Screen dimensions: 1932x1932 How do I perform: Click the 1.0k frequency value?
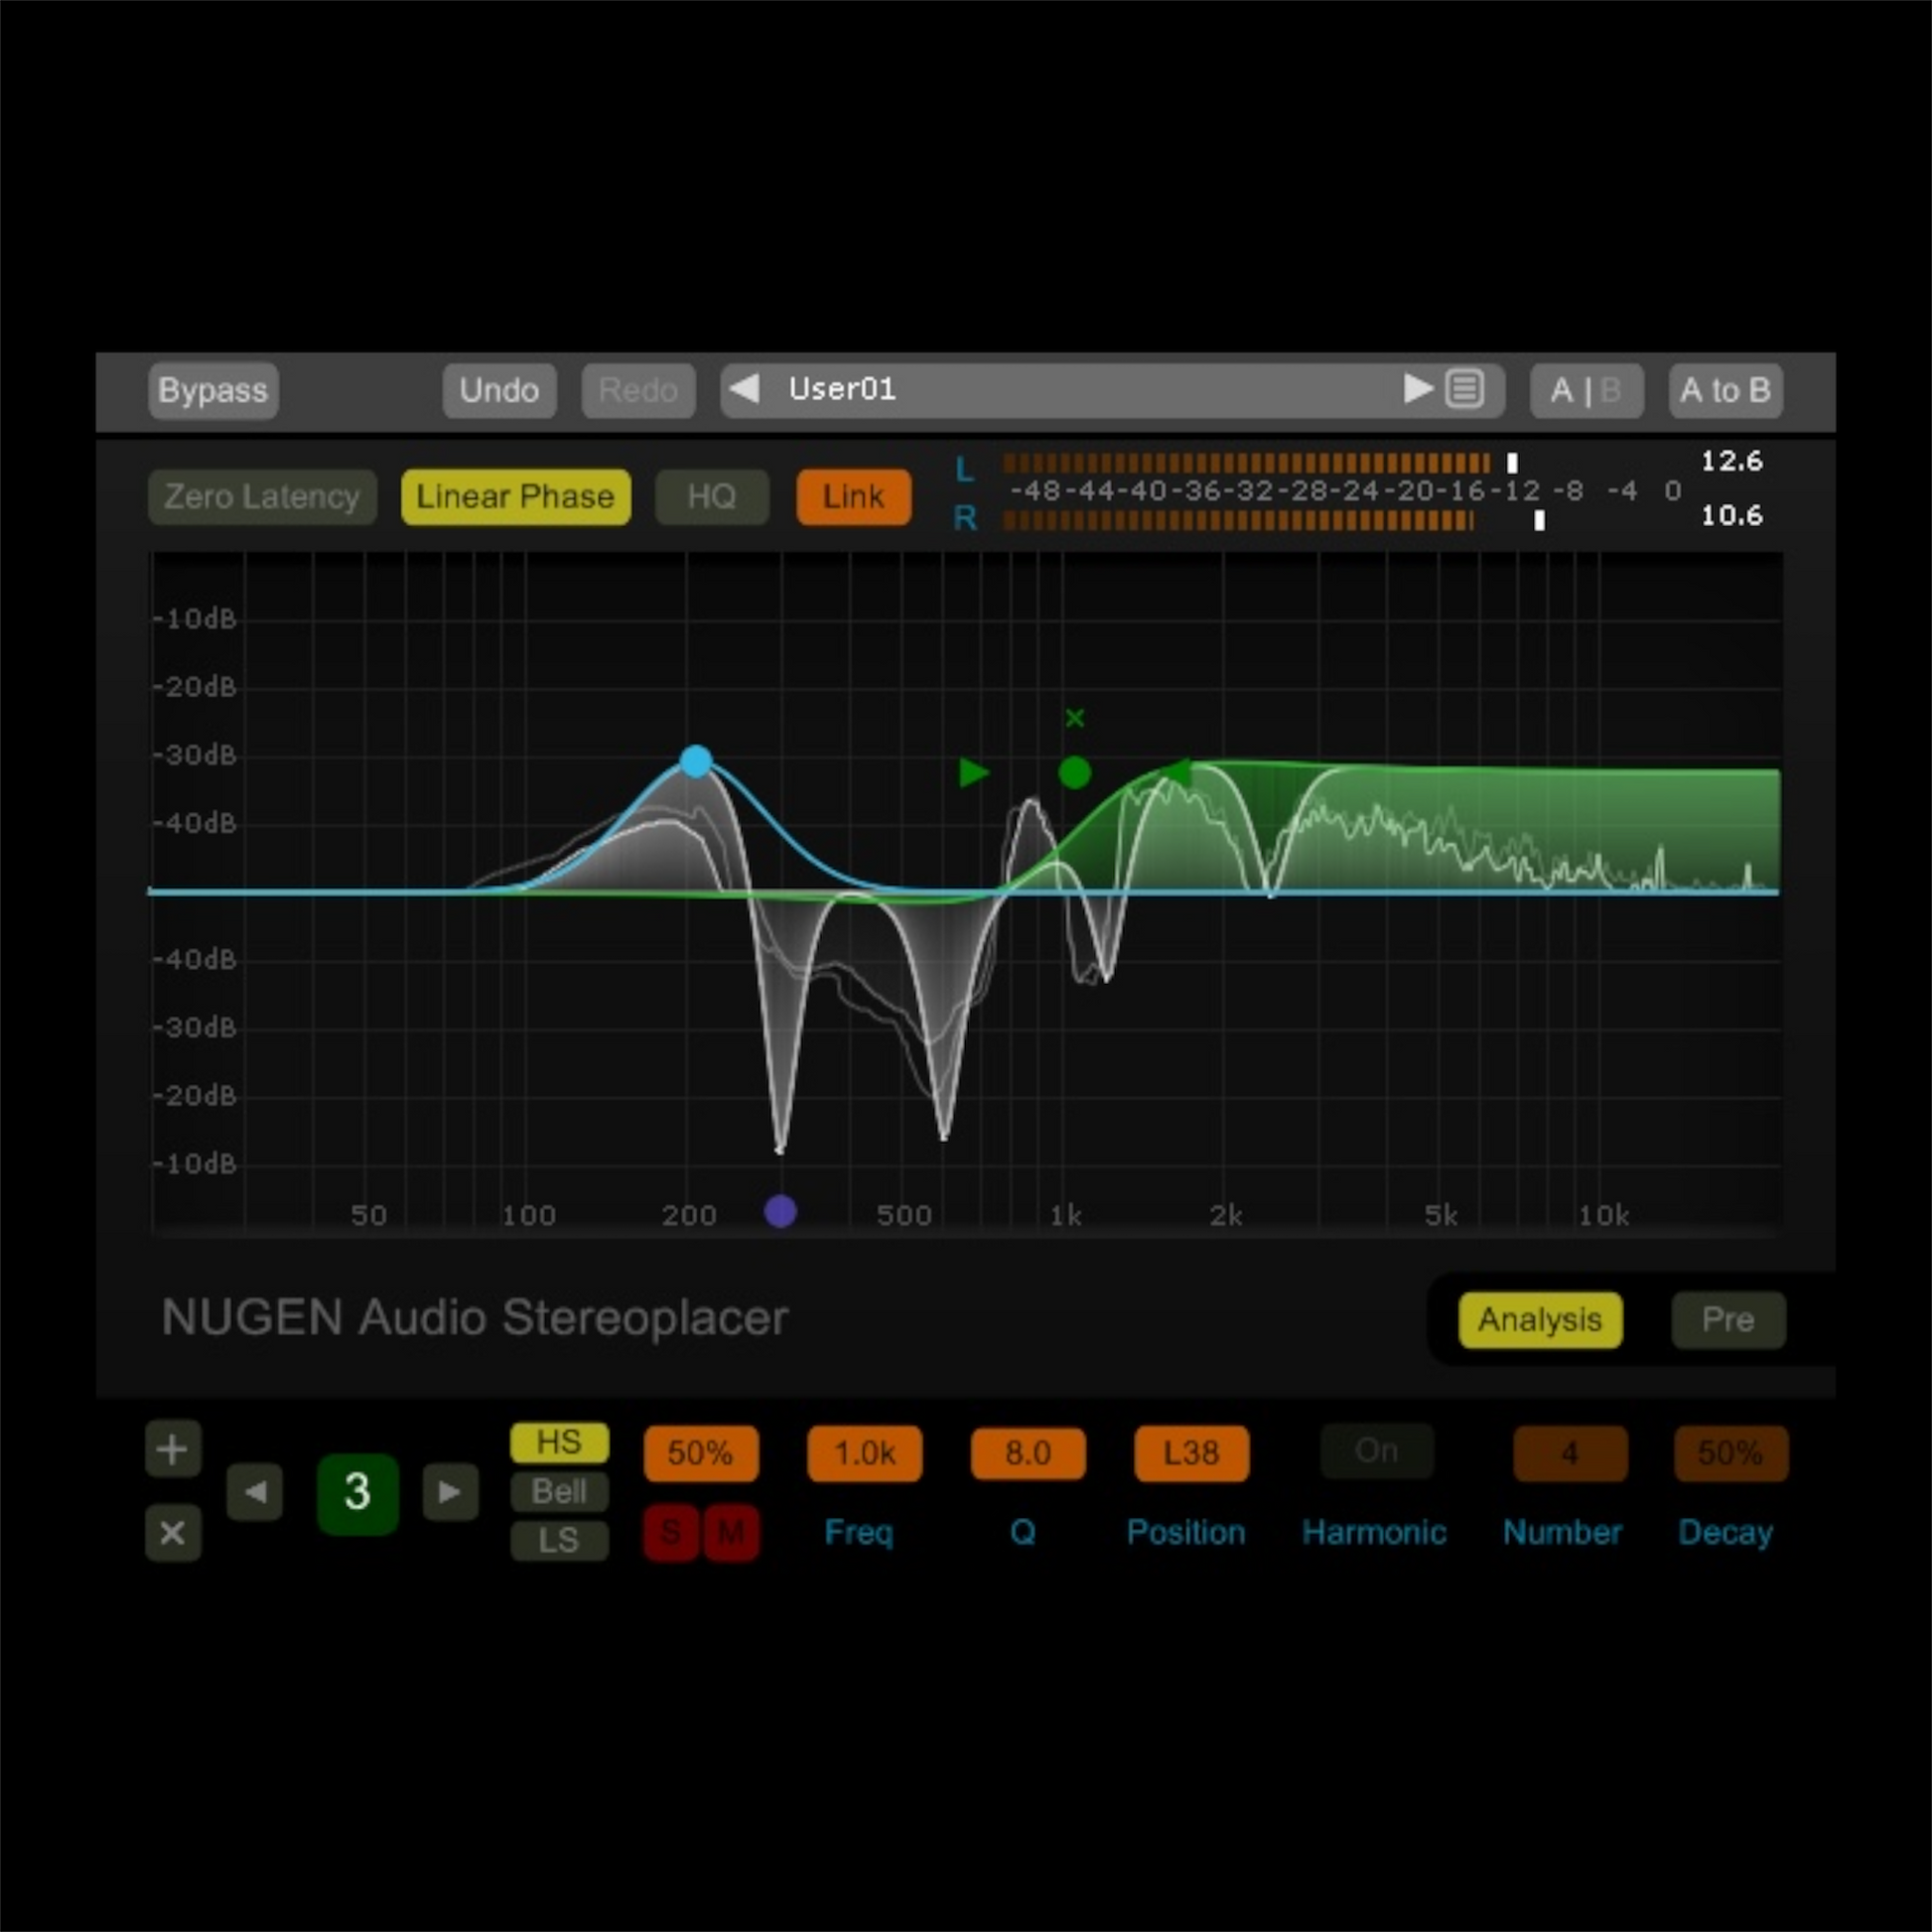click(x=865, y=1453)
